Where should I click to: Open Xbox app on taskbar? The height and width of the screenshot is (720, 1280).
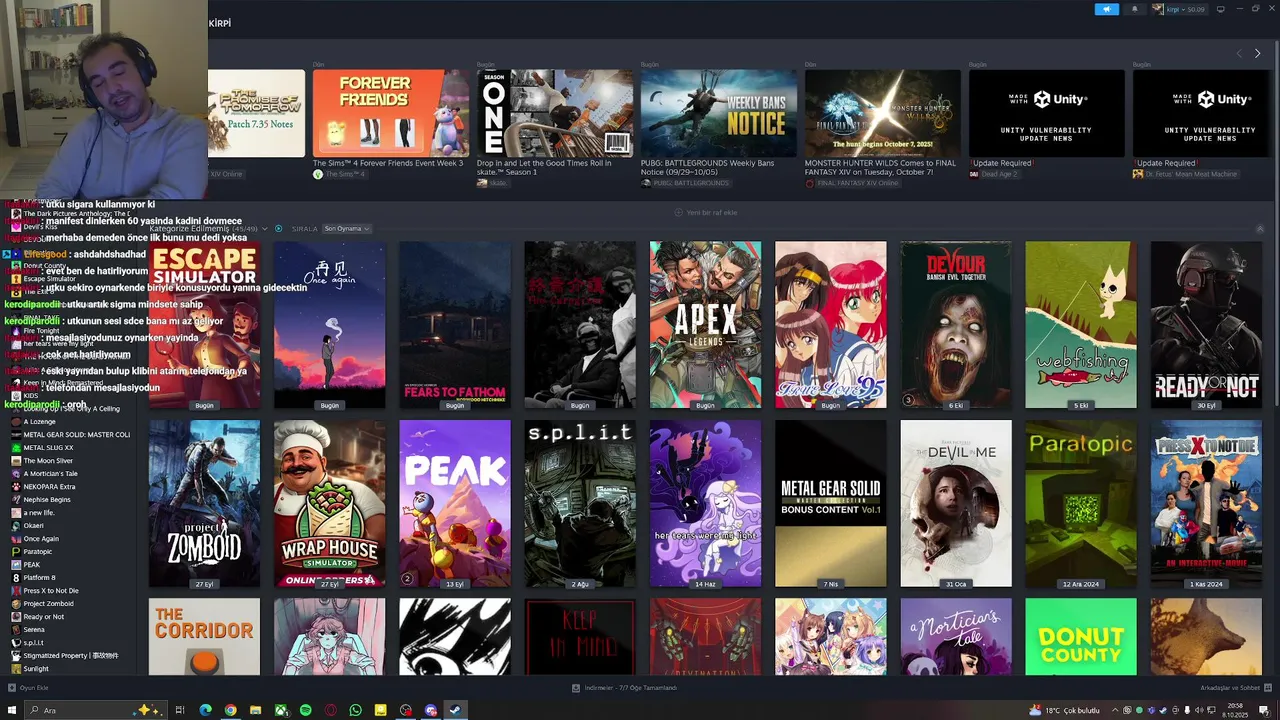pyautogui.click(x=281, y=710)
